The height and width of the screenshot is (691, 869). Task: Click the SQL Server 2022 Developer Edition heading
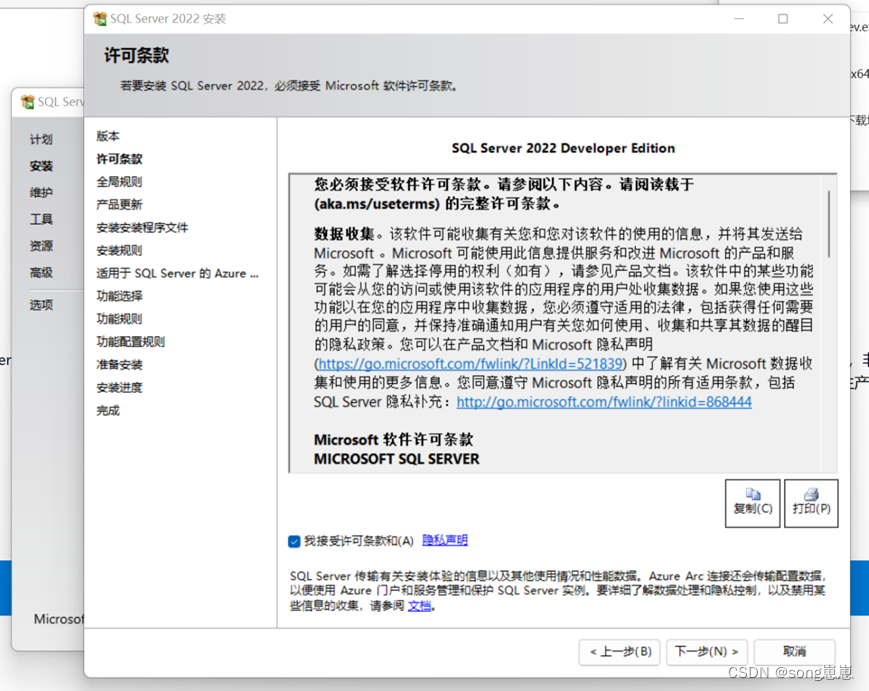tap(563, 148)
